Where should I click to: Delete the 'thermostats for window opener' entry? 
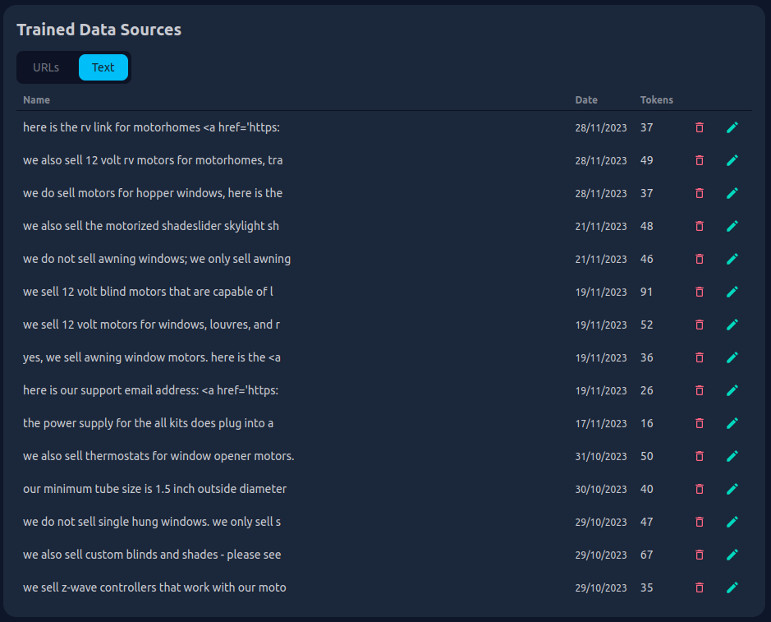pos(699,456)
